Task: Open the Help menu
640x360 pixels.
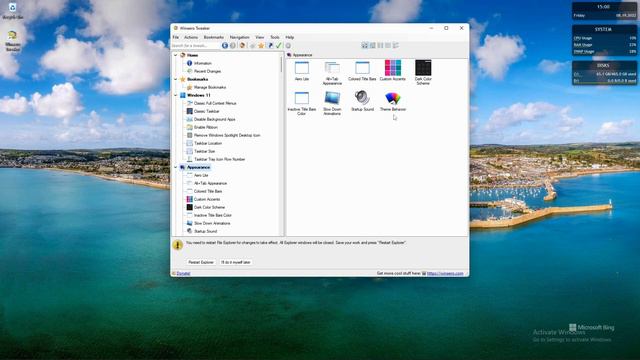Action: [289, 37]
